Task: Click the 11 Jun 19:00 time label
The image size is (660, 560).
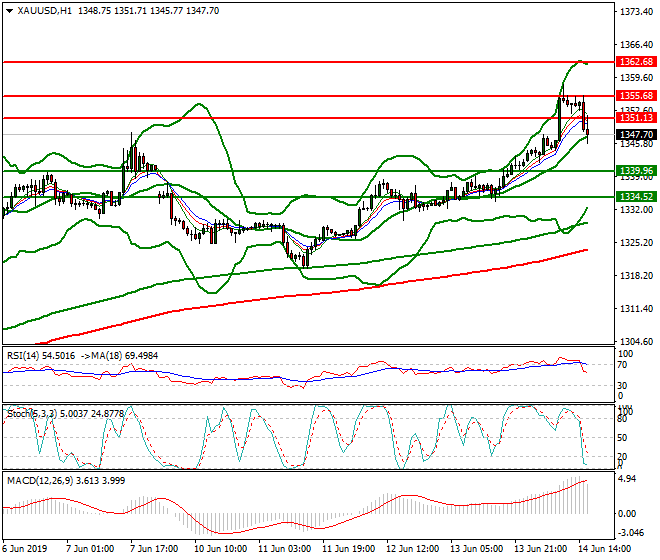Action: pos(349,549)
